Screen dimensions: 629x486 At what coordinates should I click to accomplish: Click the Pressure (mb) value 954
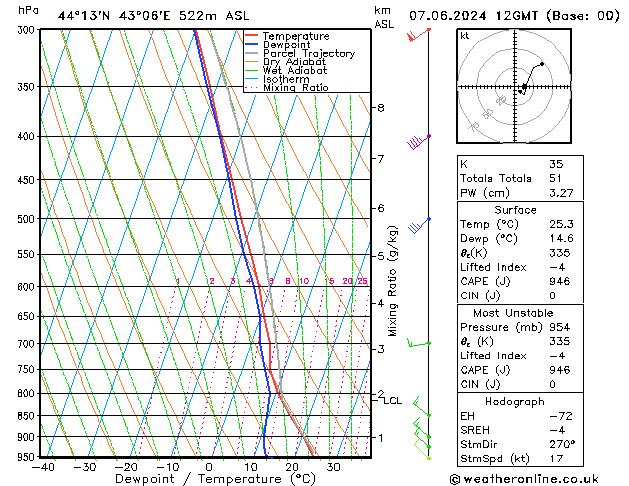coord(560,327)
